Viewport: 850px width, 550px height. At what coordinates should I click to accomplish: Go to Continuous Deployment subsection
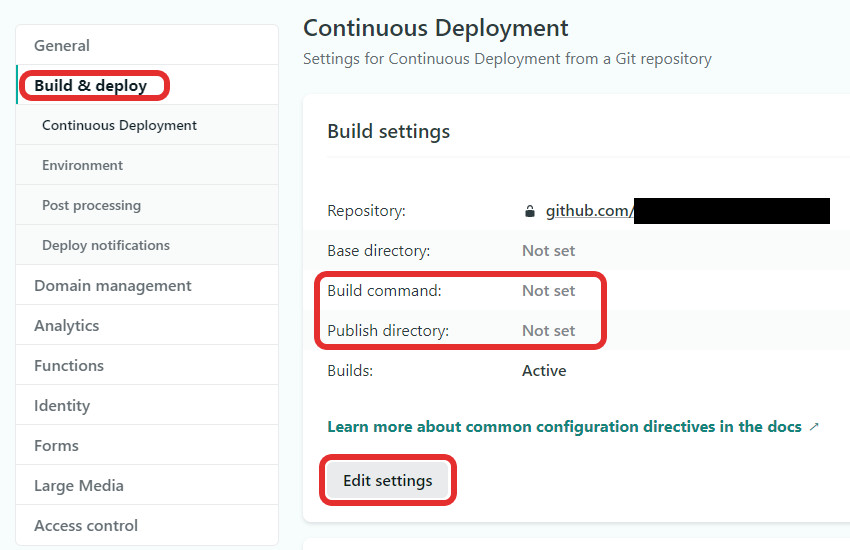[119, 126]
